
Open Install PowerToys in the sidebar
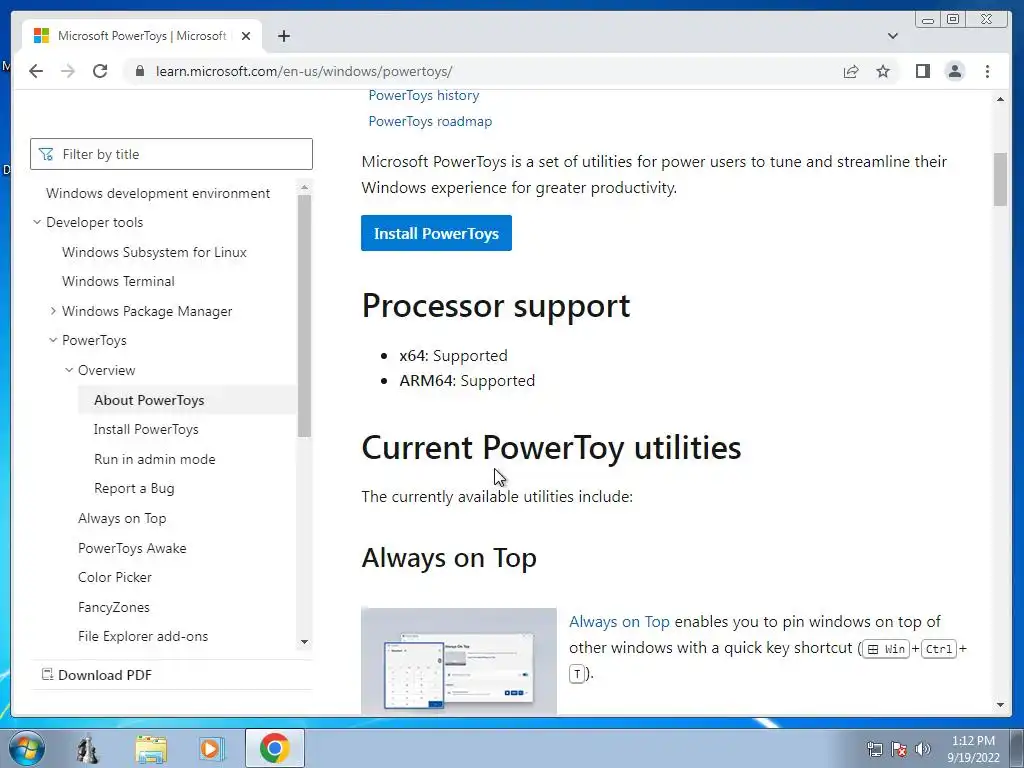point(146,430)
